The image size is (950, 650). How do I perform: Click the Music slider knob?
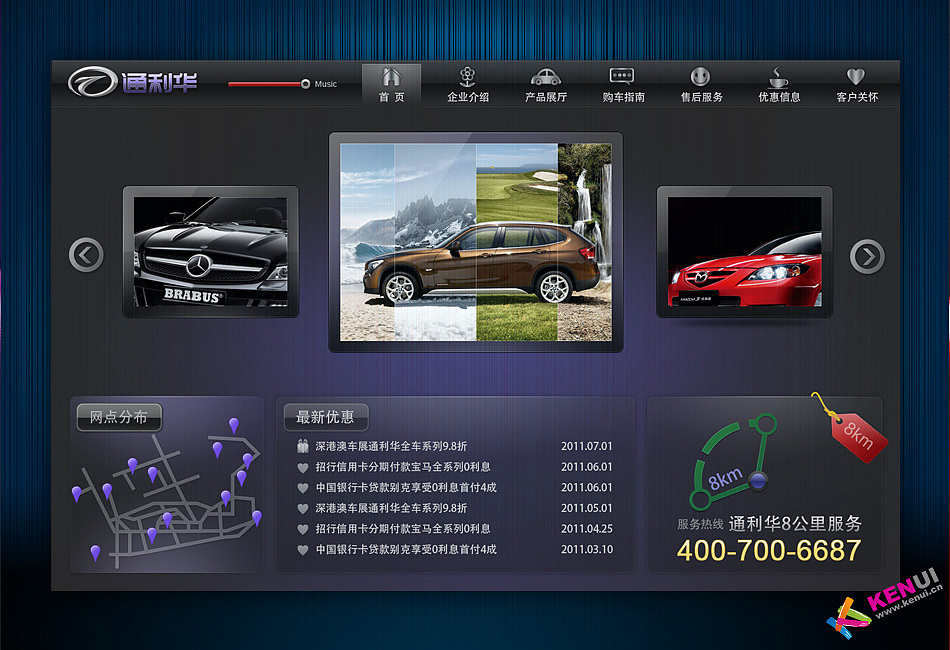tap(306, 84)
